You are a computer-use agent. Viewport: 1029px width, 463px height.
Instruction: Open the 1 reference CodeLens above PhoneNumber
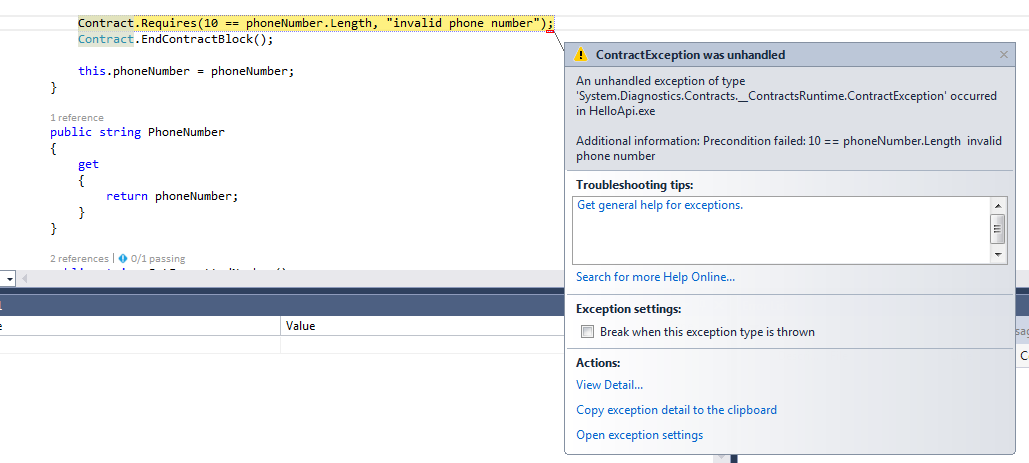(x=76, y=118)
